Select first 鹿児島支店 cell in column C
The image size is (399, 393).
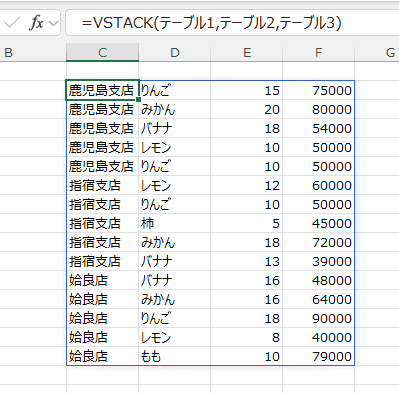[103, 90]
